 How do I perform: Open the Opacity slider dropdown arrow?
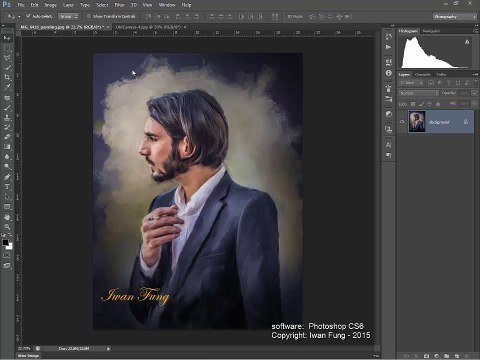[474, 93]
